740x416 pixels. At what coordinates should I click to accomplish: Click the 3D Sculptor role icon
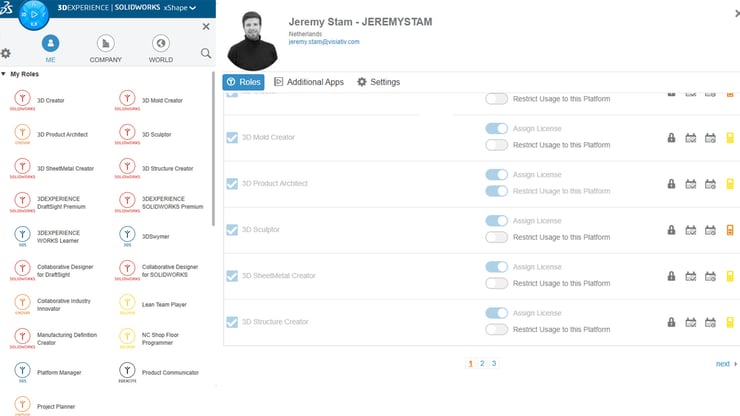[126, 132]
